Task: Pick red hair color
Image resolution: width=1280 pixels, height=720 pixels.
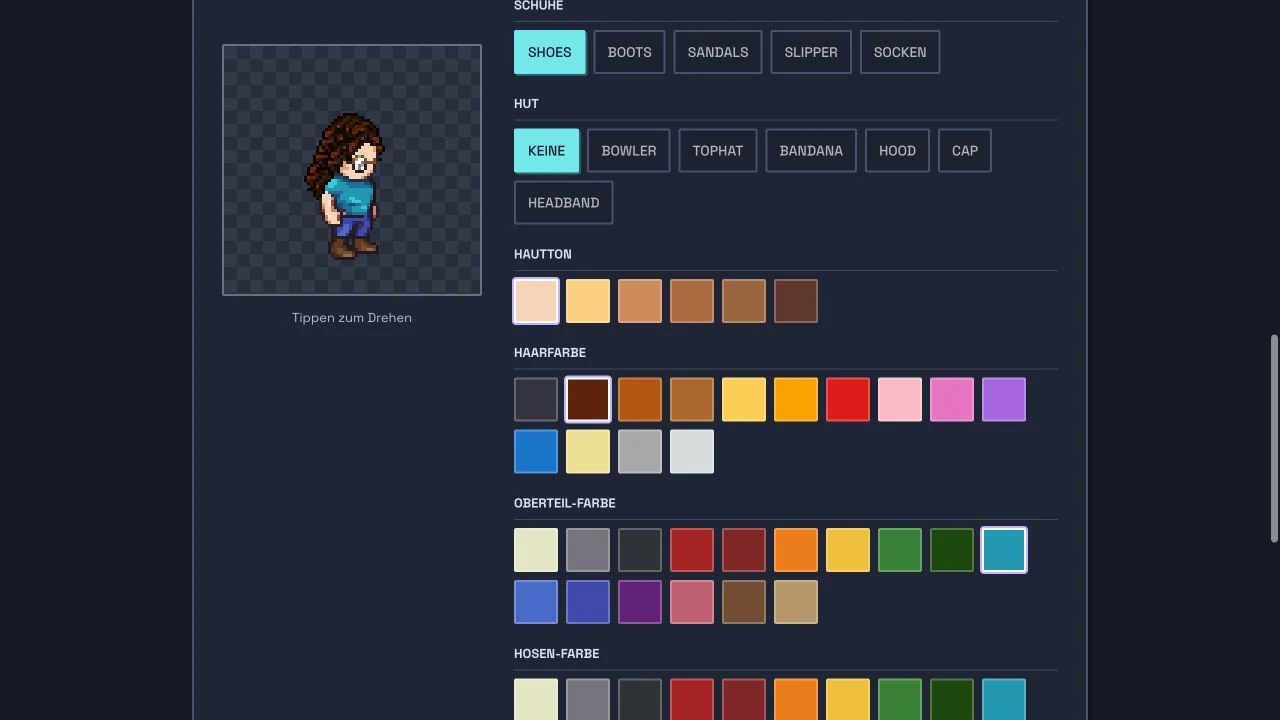Action: pos(848,400)
